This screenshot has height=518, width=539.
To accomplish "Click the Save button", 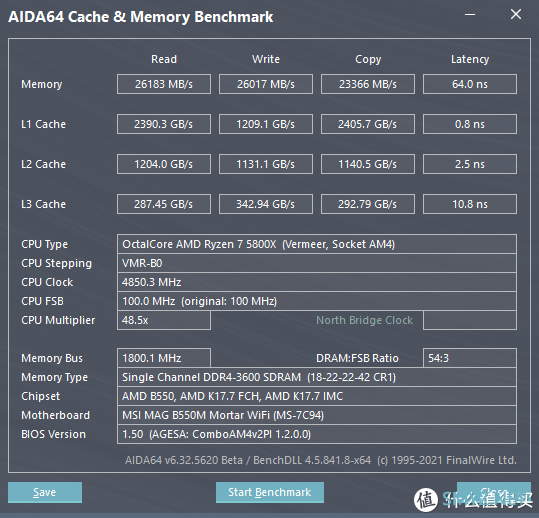I will 45,492.
